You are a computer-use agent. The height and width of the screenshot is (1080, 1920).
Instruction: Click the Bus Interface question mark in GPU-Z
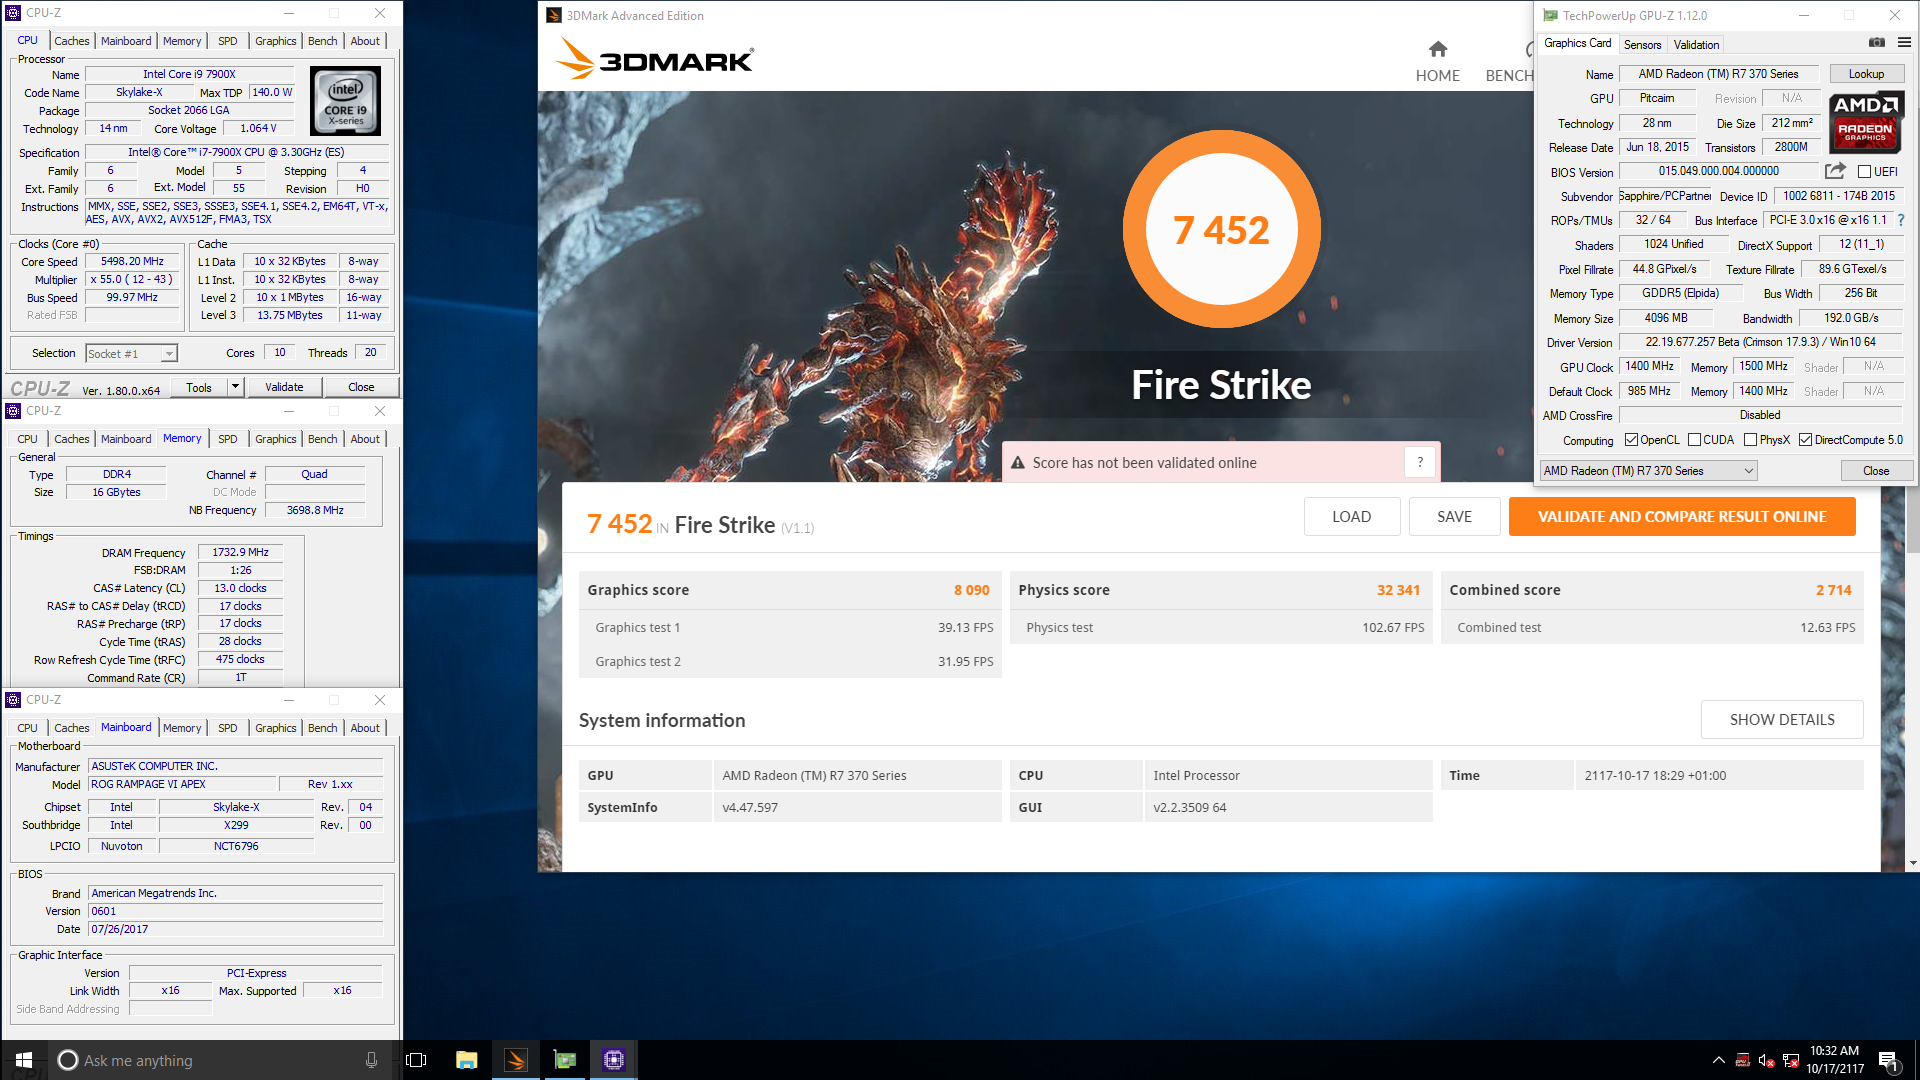(1901, 220)
